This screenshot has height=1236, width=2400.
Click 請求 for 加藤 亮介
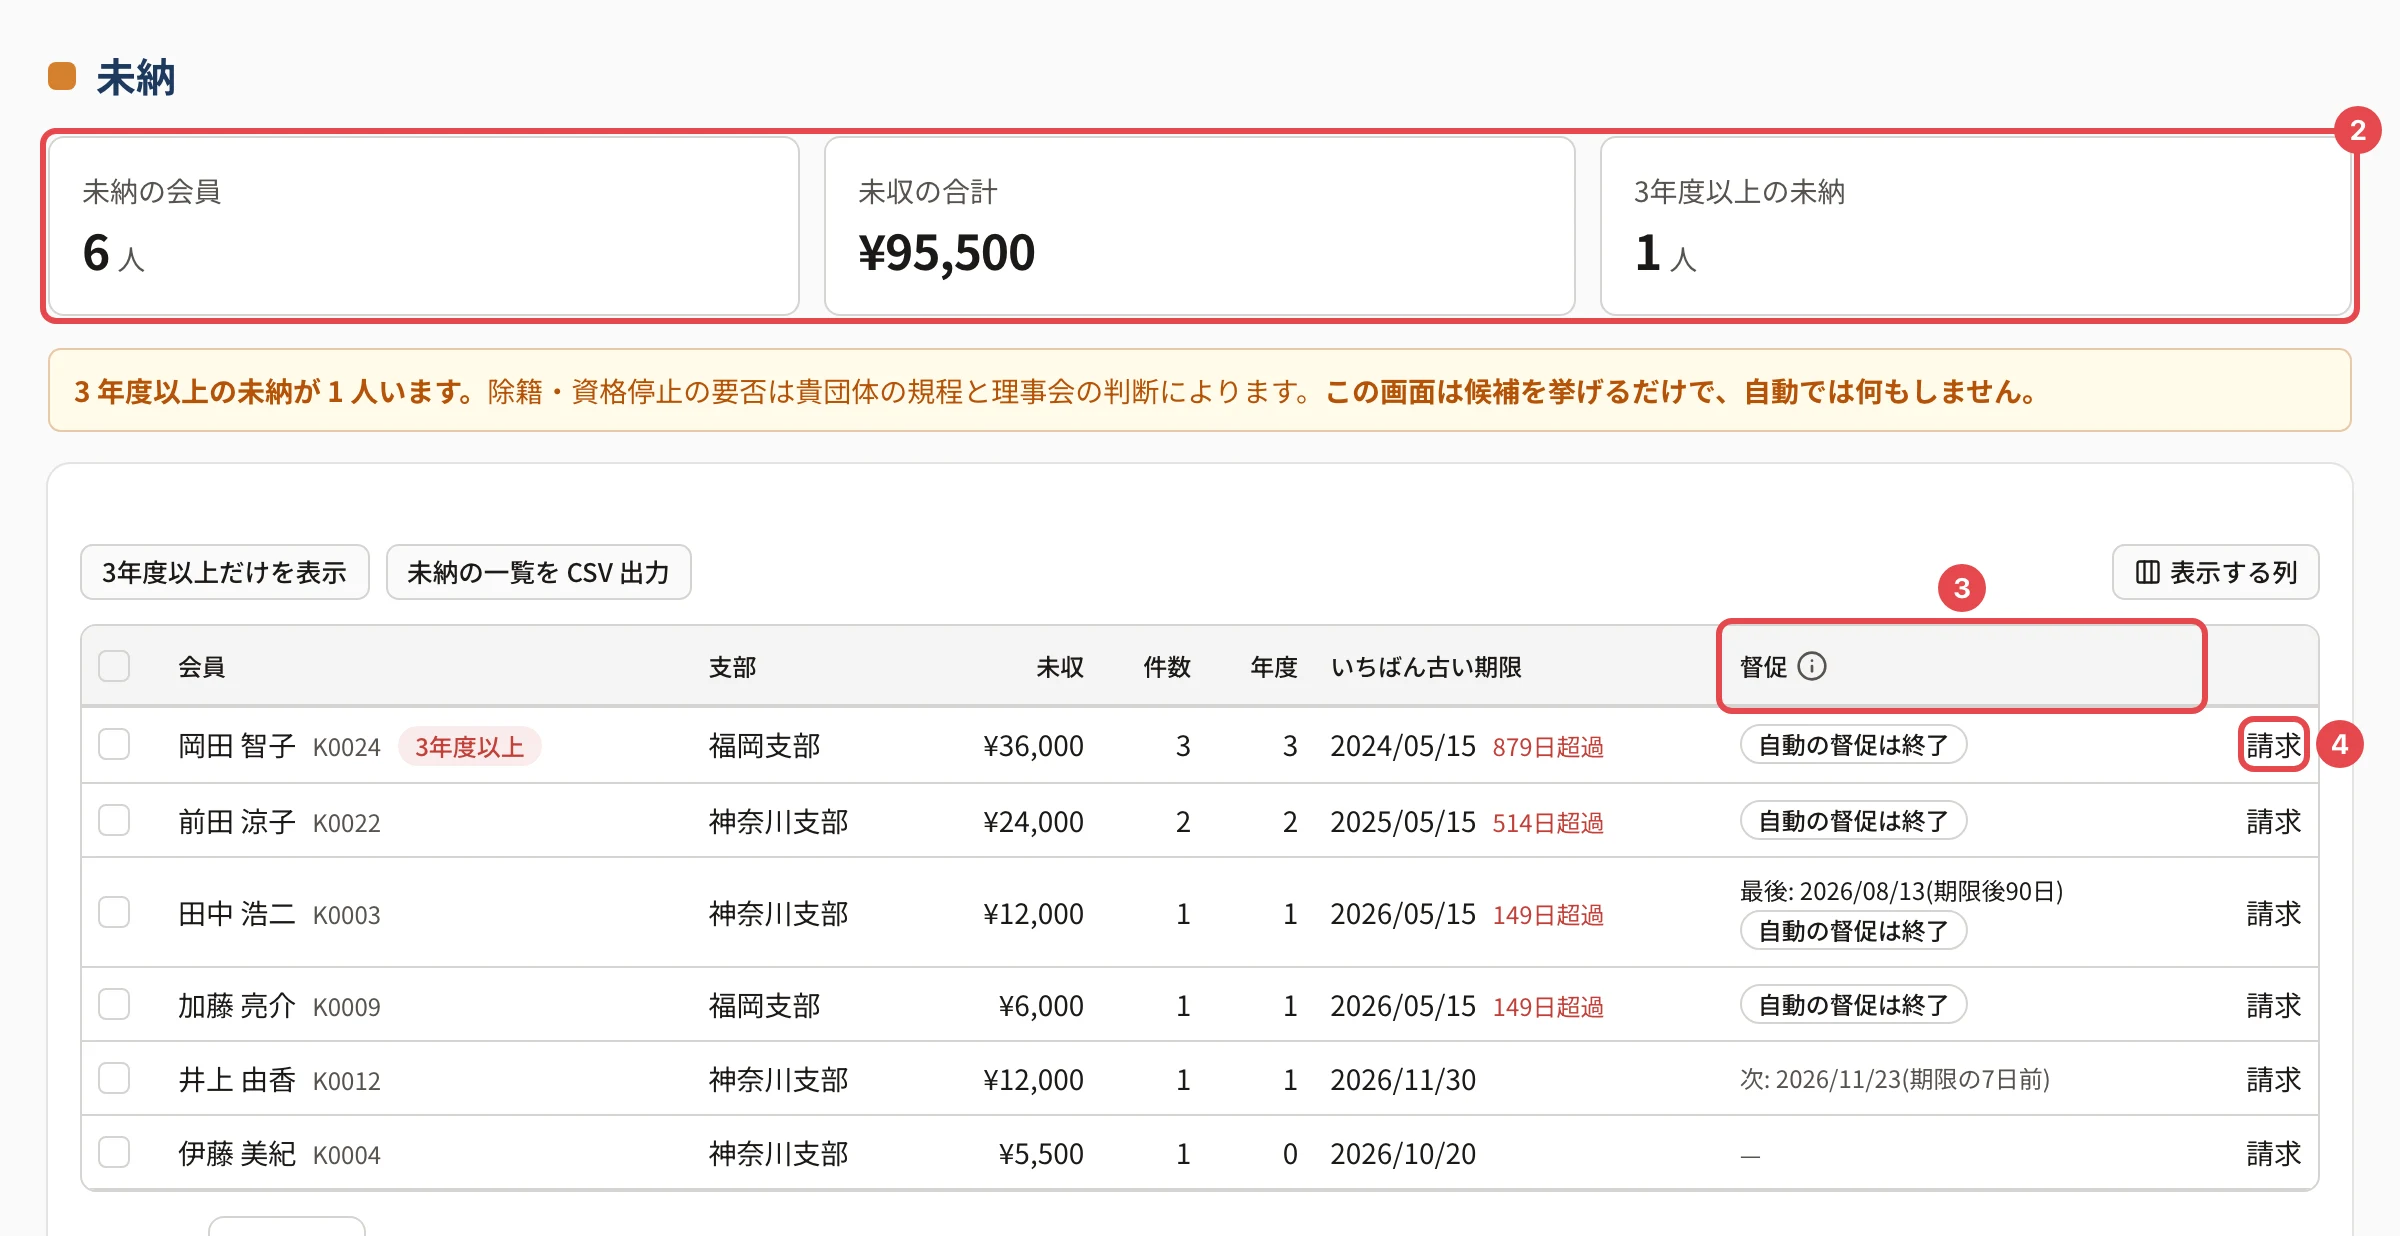(2273, 1005)
